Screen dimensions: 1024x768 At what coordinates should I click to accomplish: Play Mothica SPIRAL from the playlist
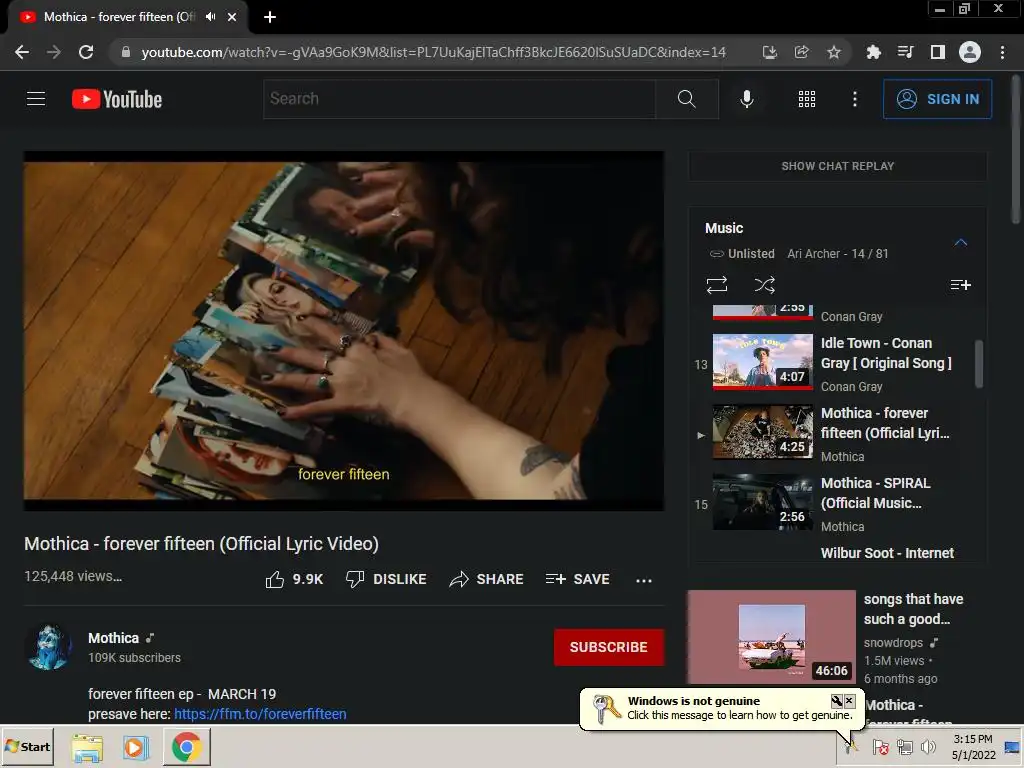831,503
